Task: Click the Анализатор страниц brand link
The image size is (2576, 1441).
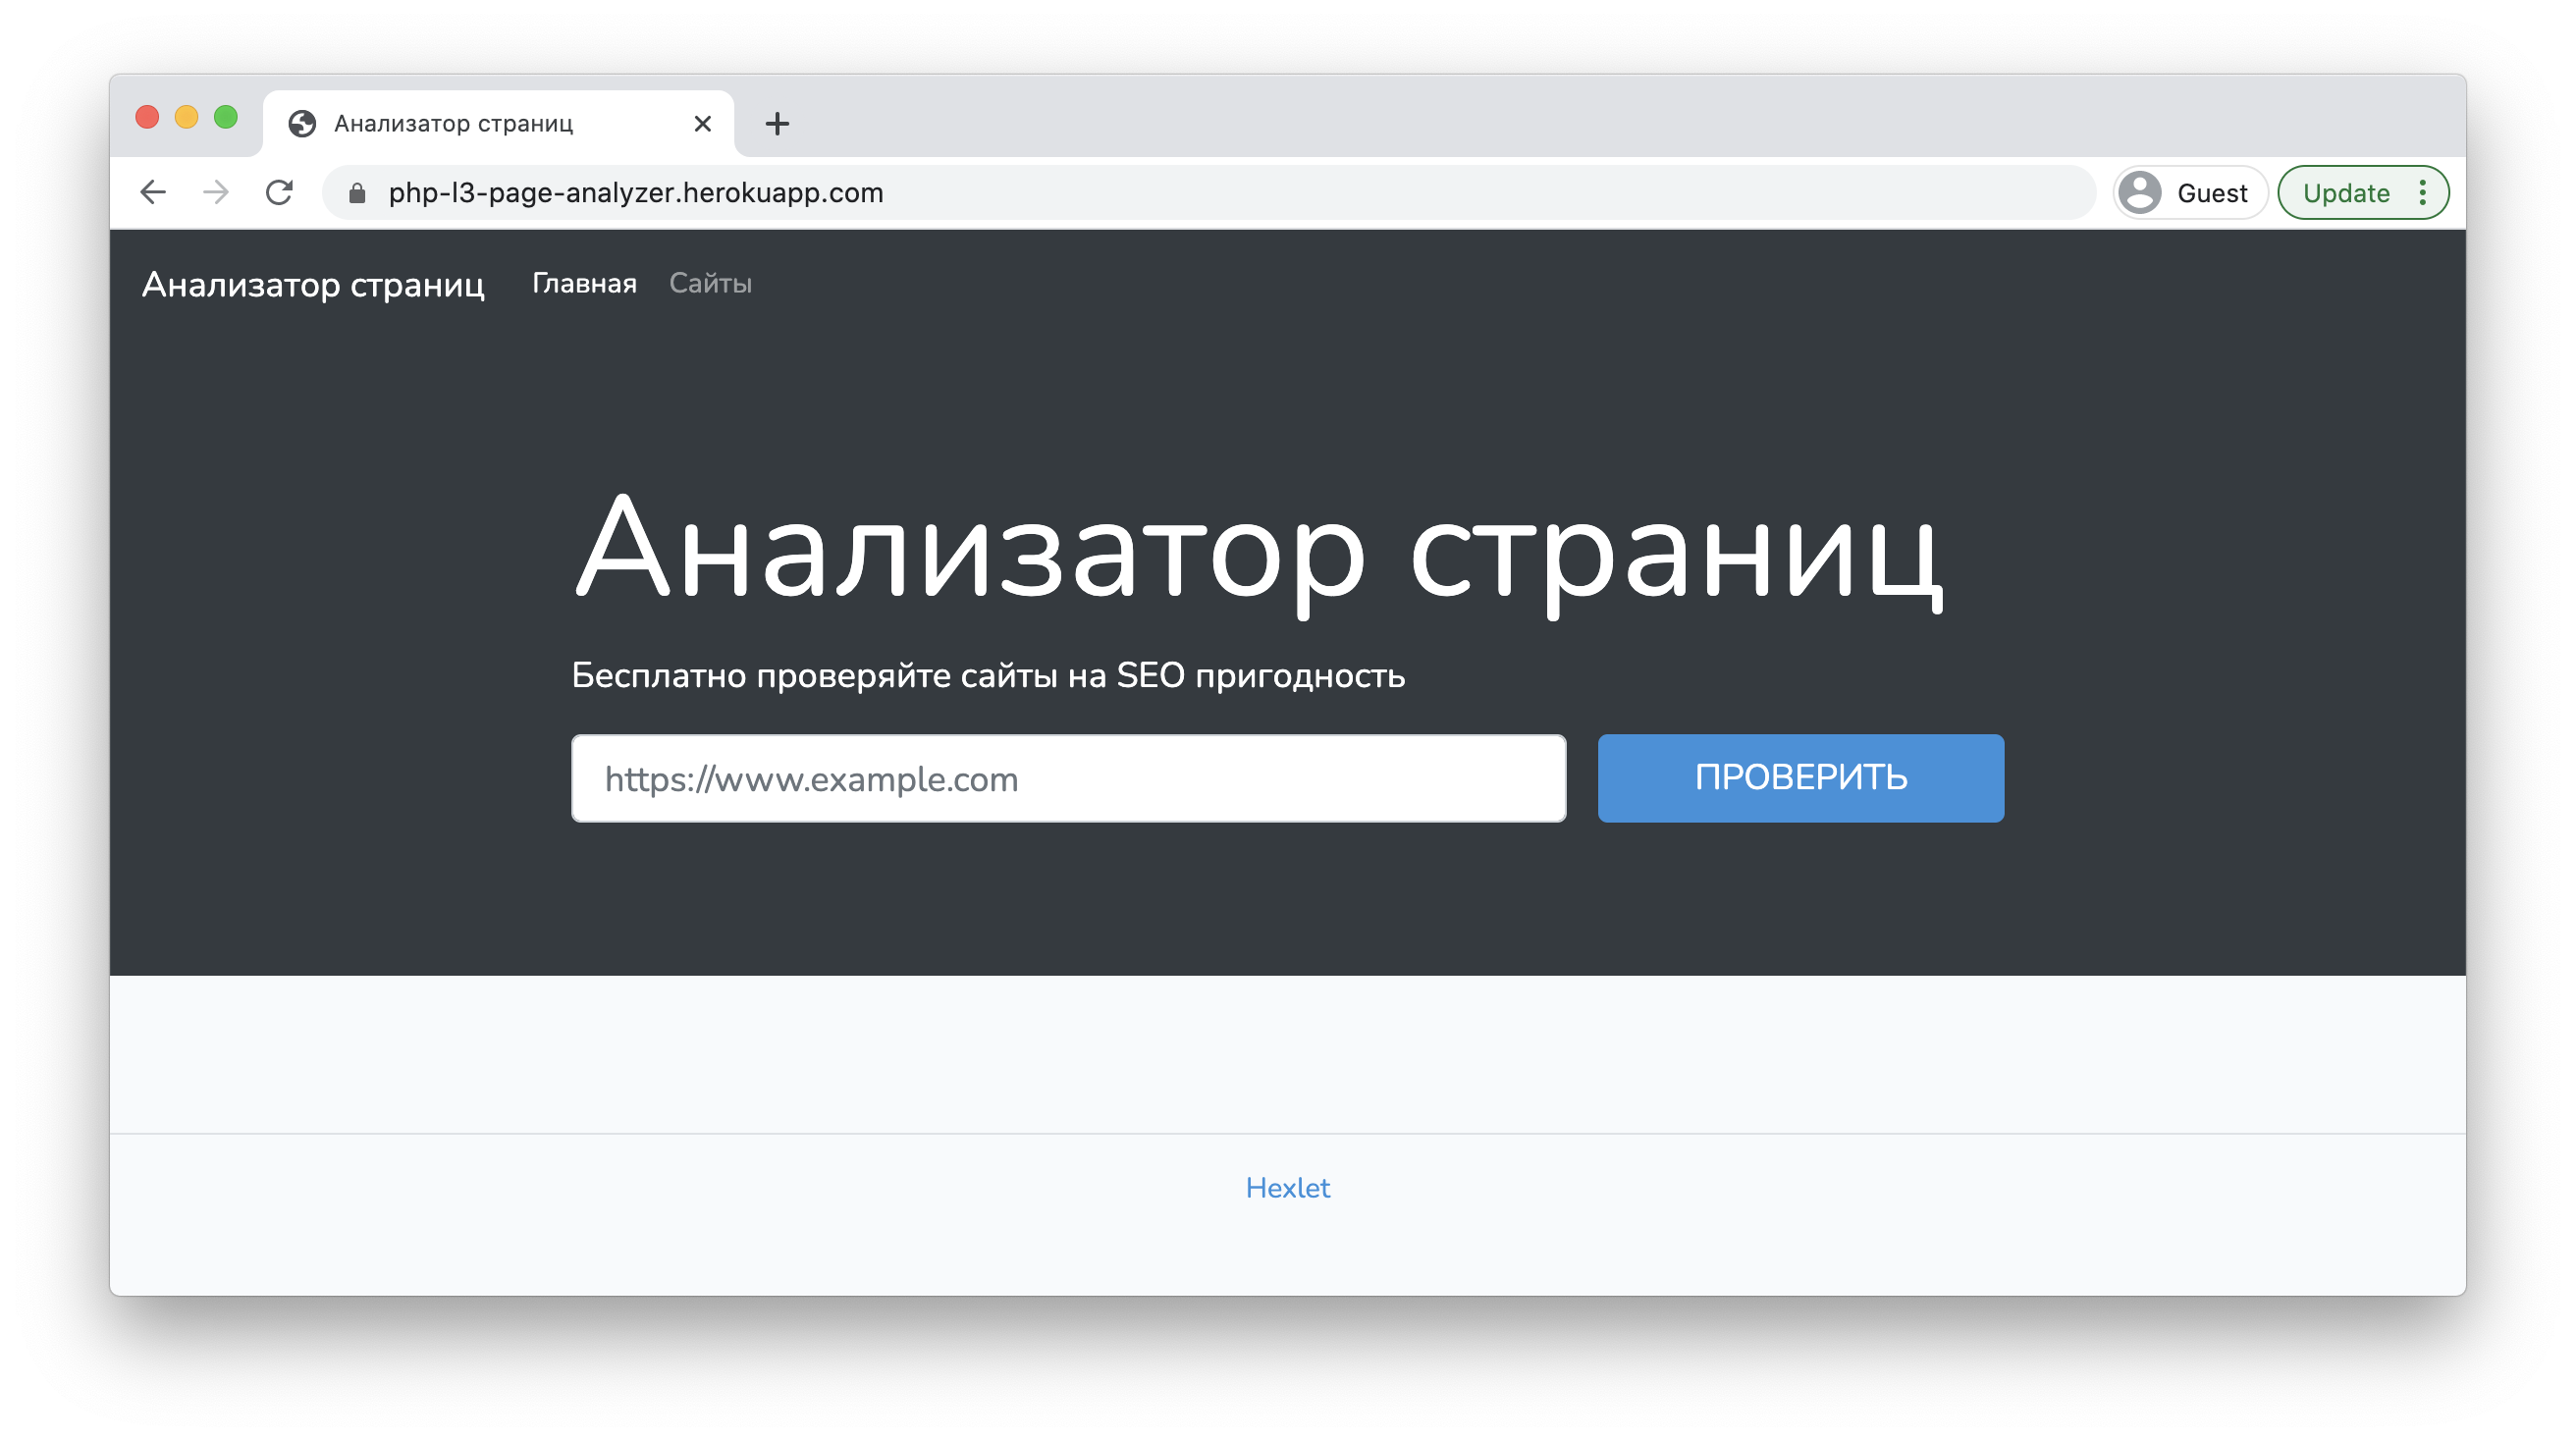Action: [314, 285]
